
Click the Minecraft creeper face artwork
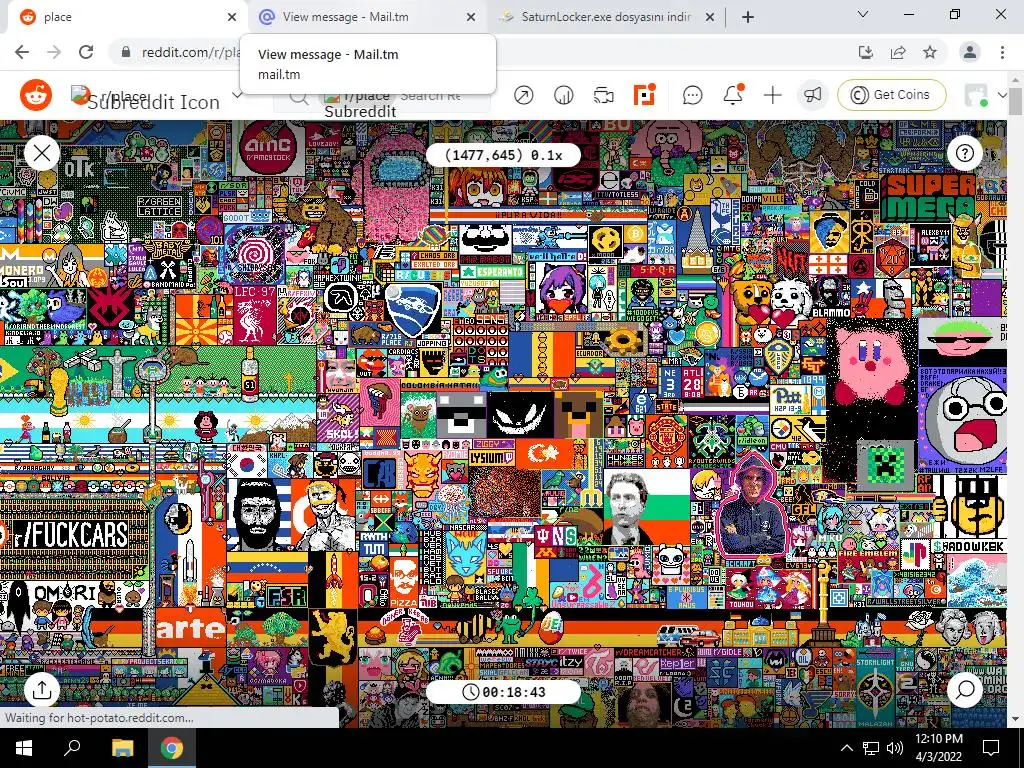885,464
